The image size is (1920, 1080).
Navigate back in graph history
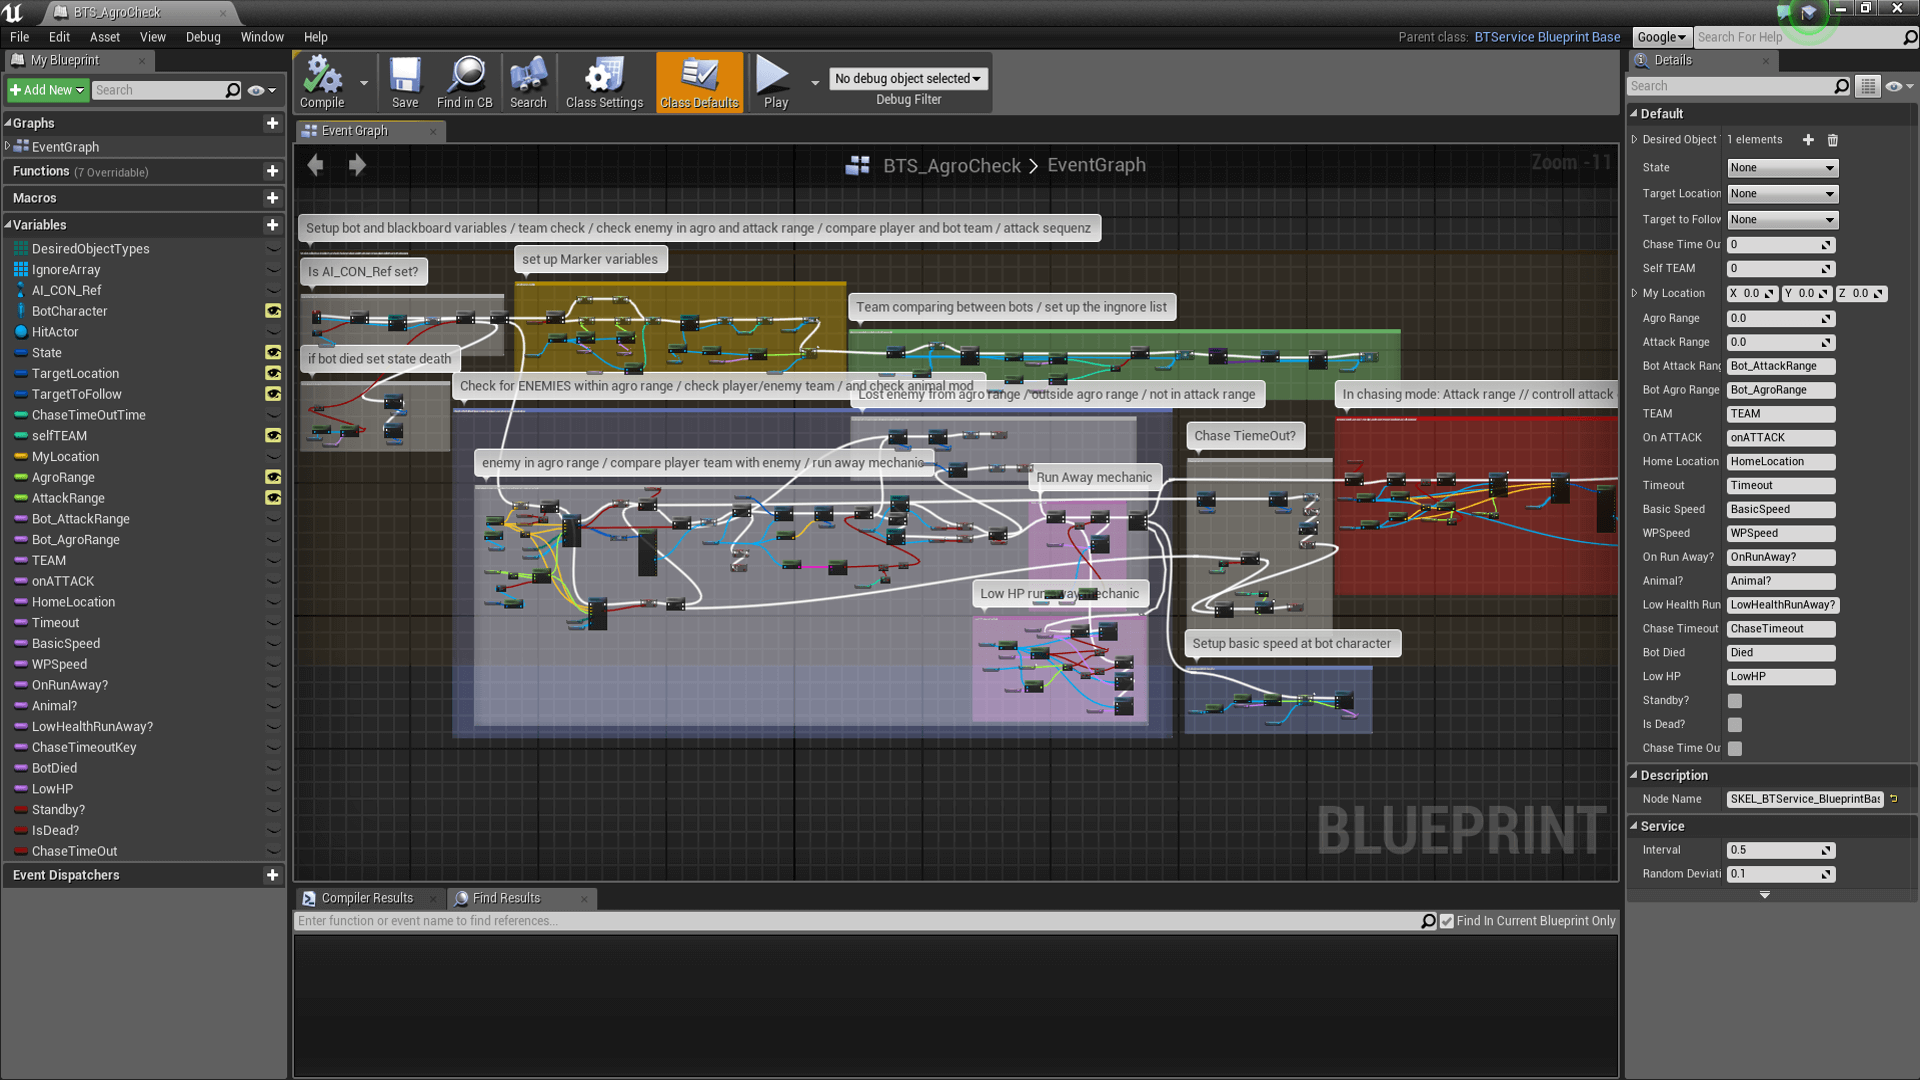click(x=316, y=165)
